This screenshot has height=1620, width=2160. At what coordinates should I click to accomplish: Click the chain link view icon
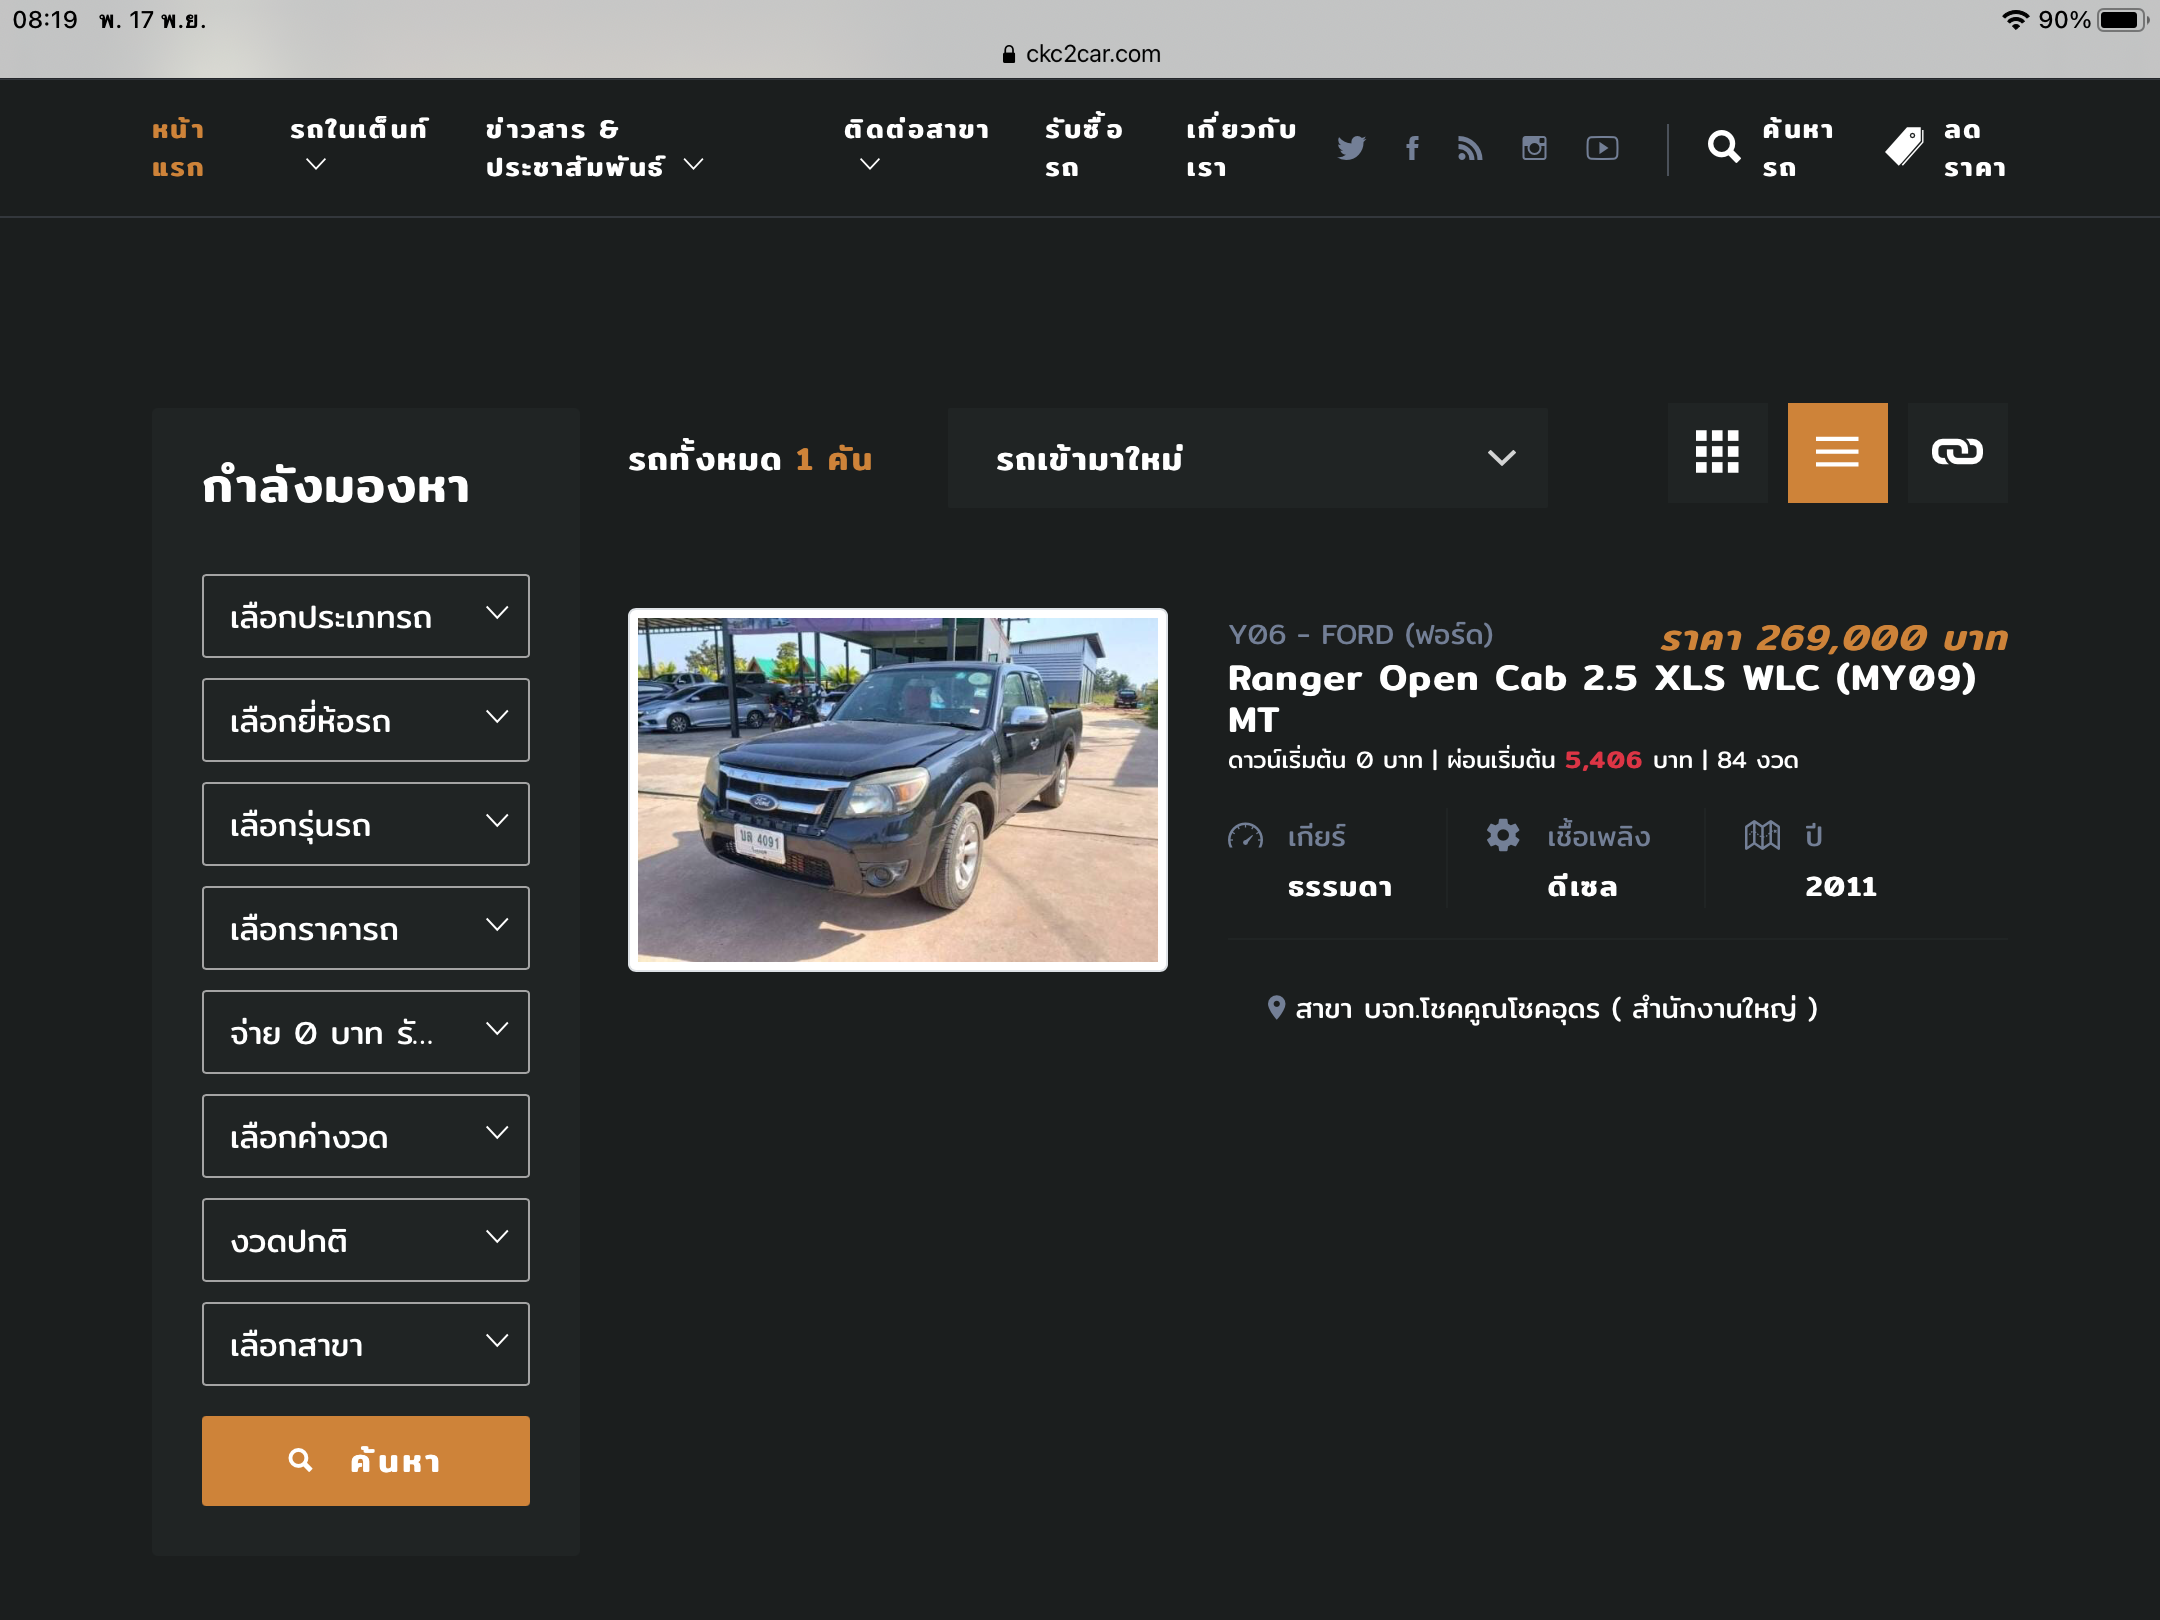1957,452
